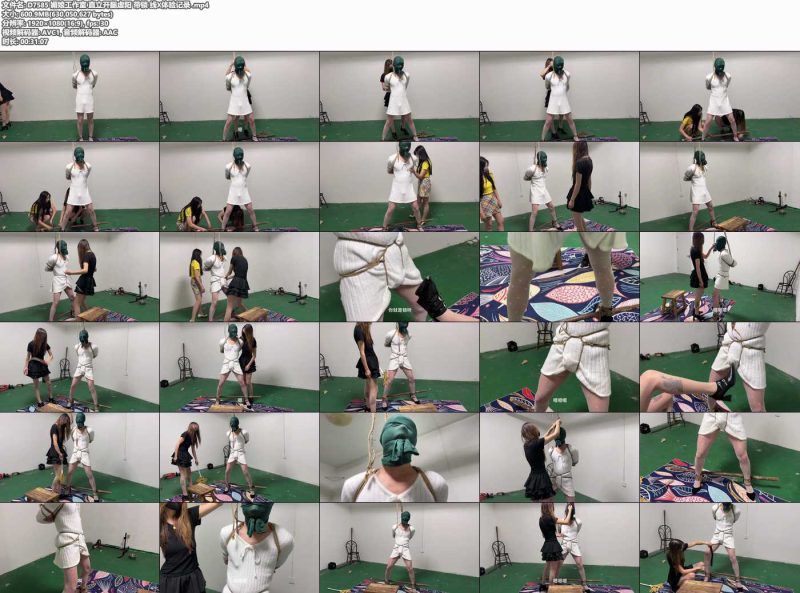The width and height of the screenshot is (800, 593).
Task: Open middle thumbnail of the top row
Action: coord(399,96)
